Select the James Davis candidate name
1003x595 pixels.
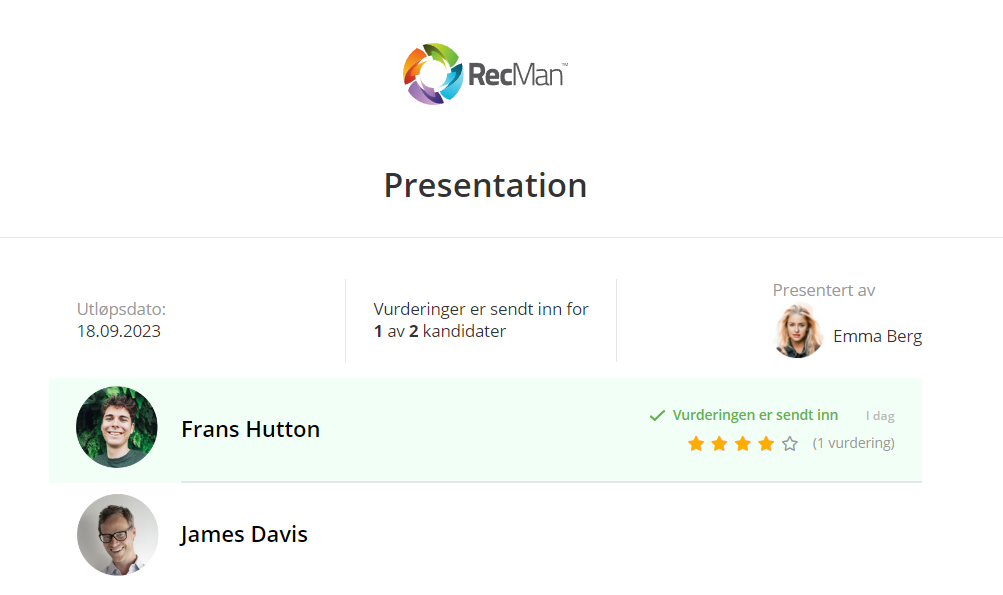click(x=244, y=535)
